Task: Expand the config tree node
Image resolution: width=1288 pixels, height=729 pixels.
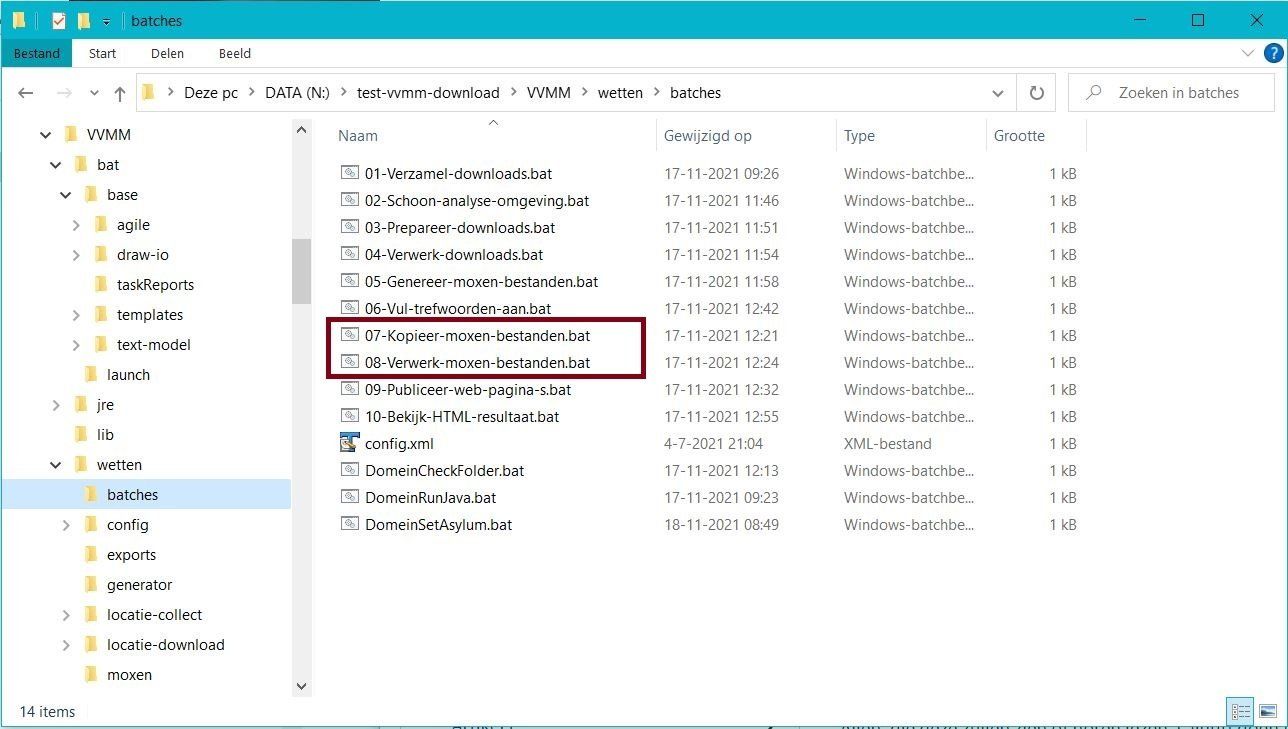Action: [66, 525]
